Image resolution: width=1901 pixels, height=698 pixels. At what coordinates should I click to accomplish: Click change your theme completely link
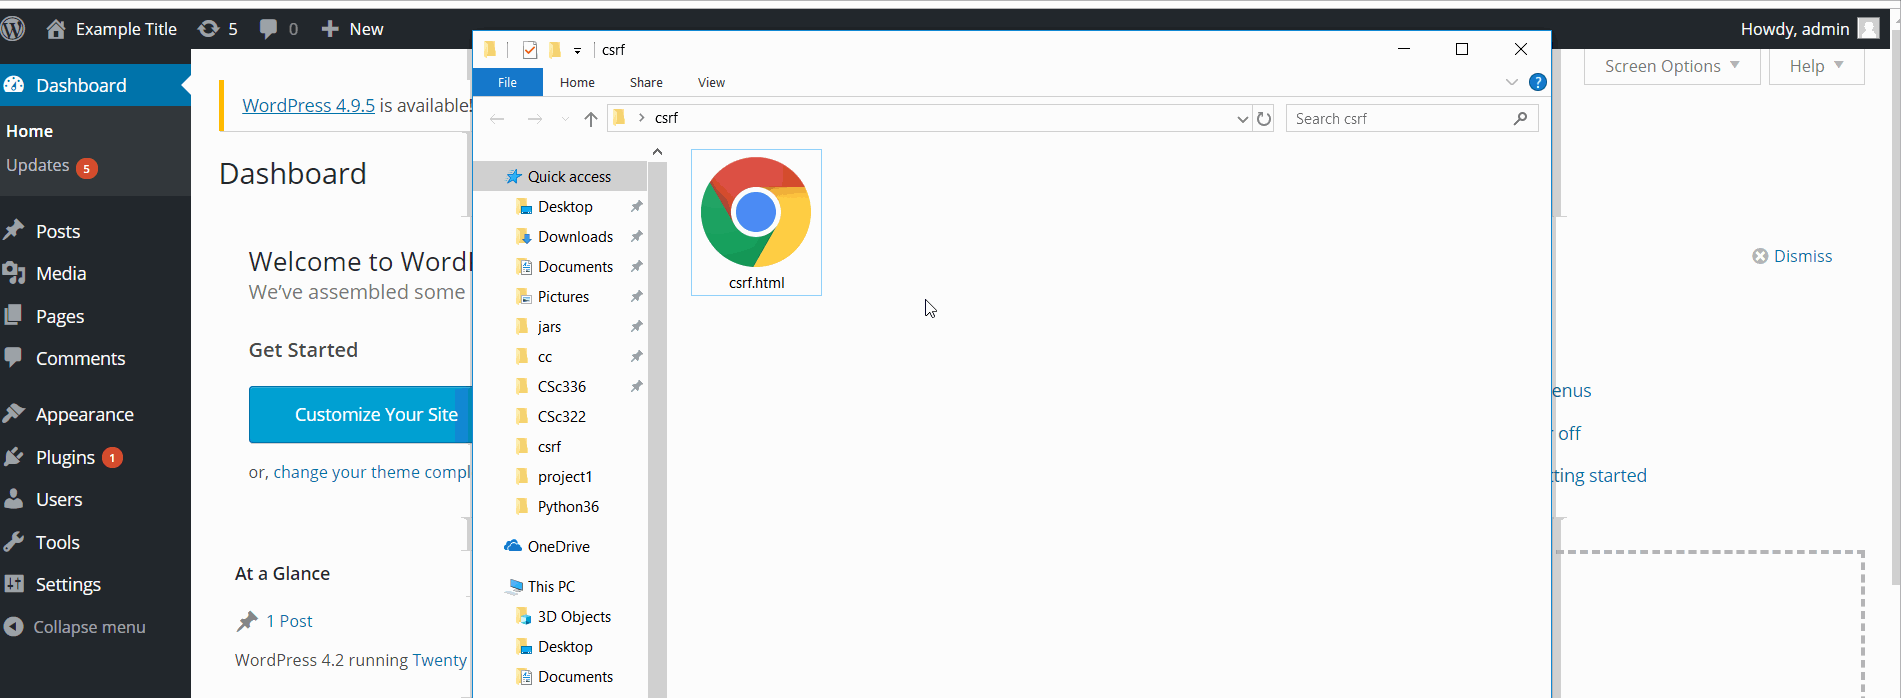(372, 472)
